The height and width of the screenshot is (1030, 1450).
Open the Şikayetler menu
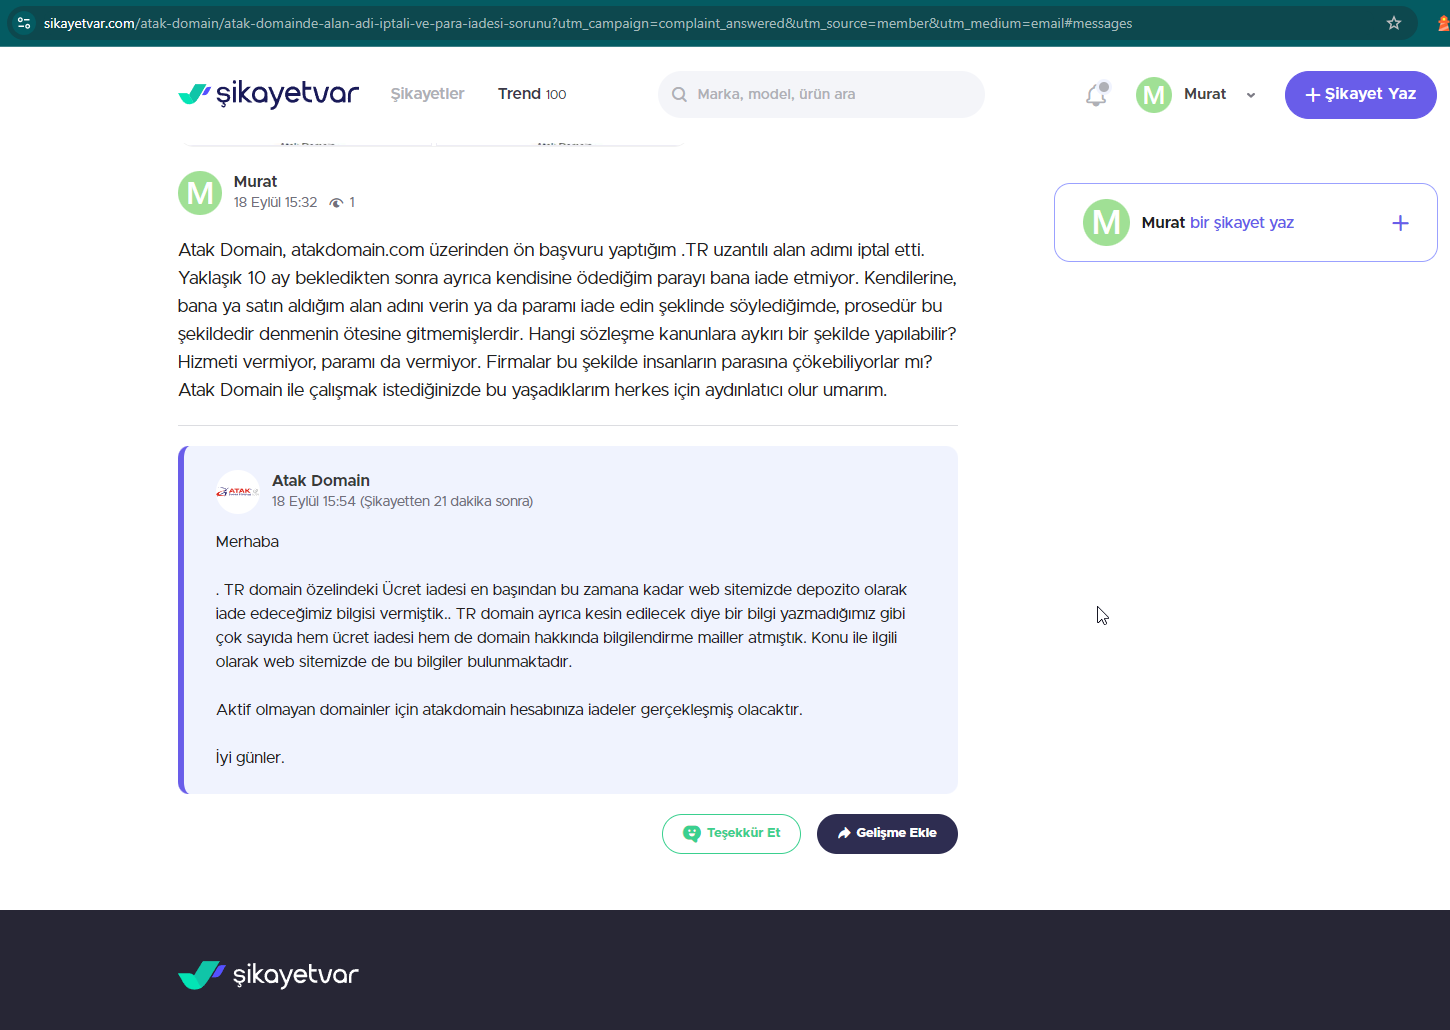click(427, 94)
